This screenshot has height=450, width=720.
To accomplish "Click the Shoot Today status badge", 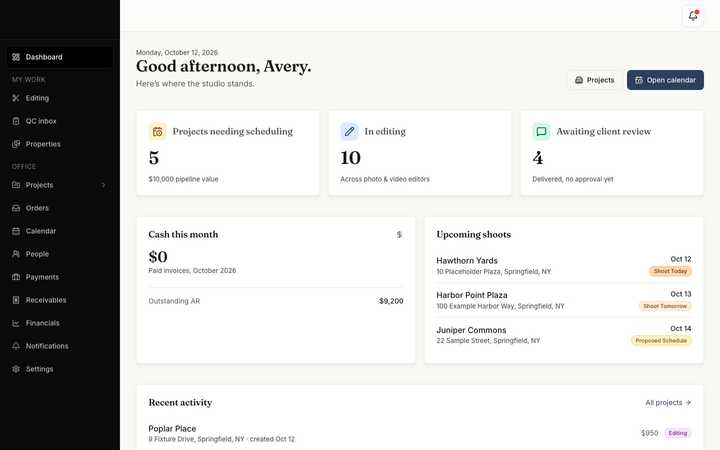I will (x=670, y=271).
